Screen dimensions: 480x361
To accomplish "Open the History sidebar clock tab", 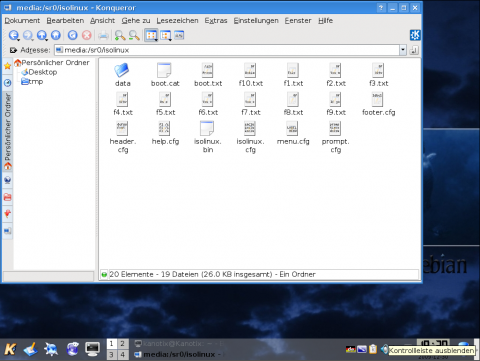I will click(x=7, y=82).
